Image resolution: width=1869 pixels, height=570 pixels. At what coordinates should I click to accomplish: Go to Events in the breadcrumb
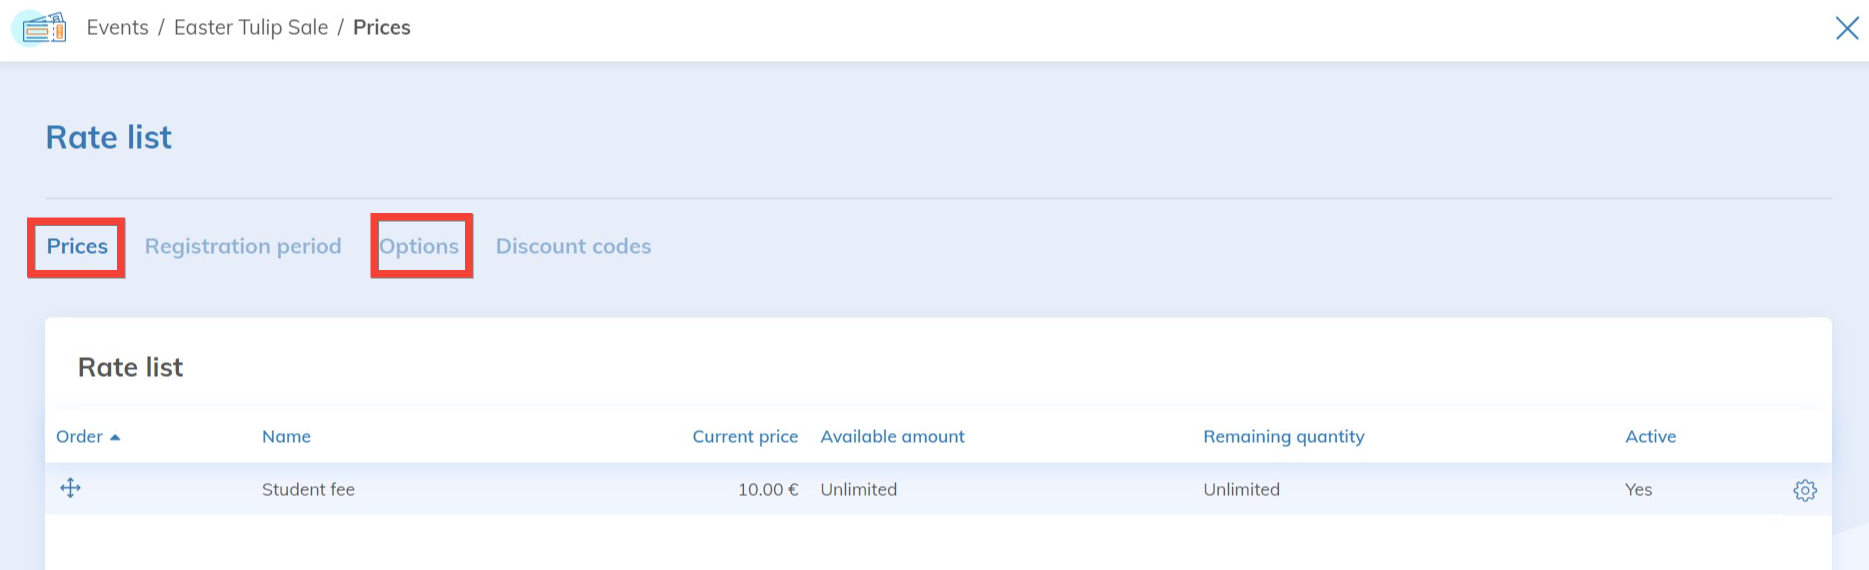point(117,28)
